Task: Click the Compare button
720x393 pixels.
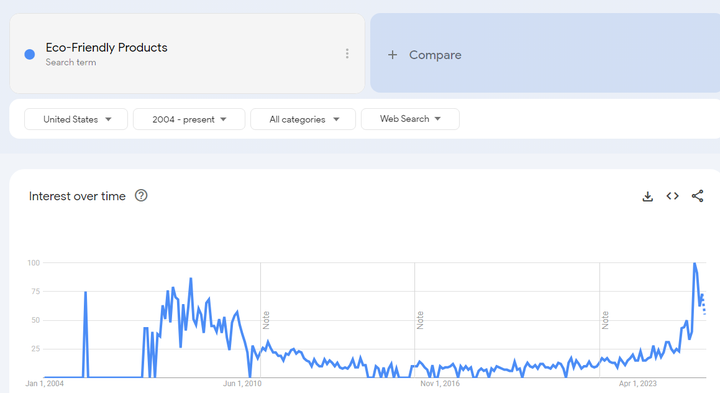Action: (545, 53)
